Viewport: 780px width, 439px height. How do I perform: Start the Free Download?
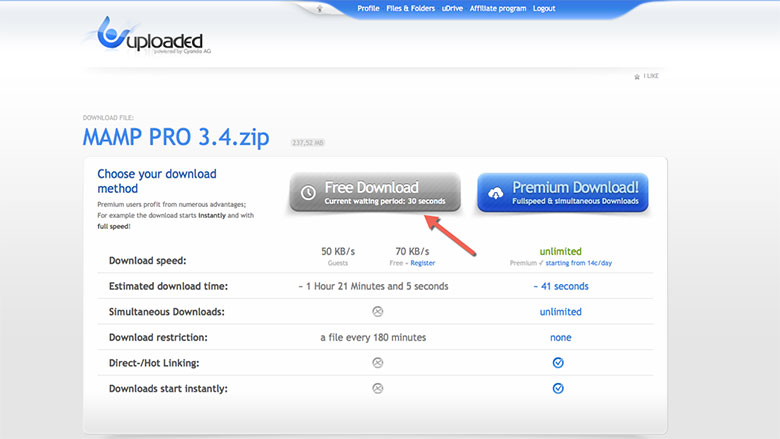[x=375, y=193]
